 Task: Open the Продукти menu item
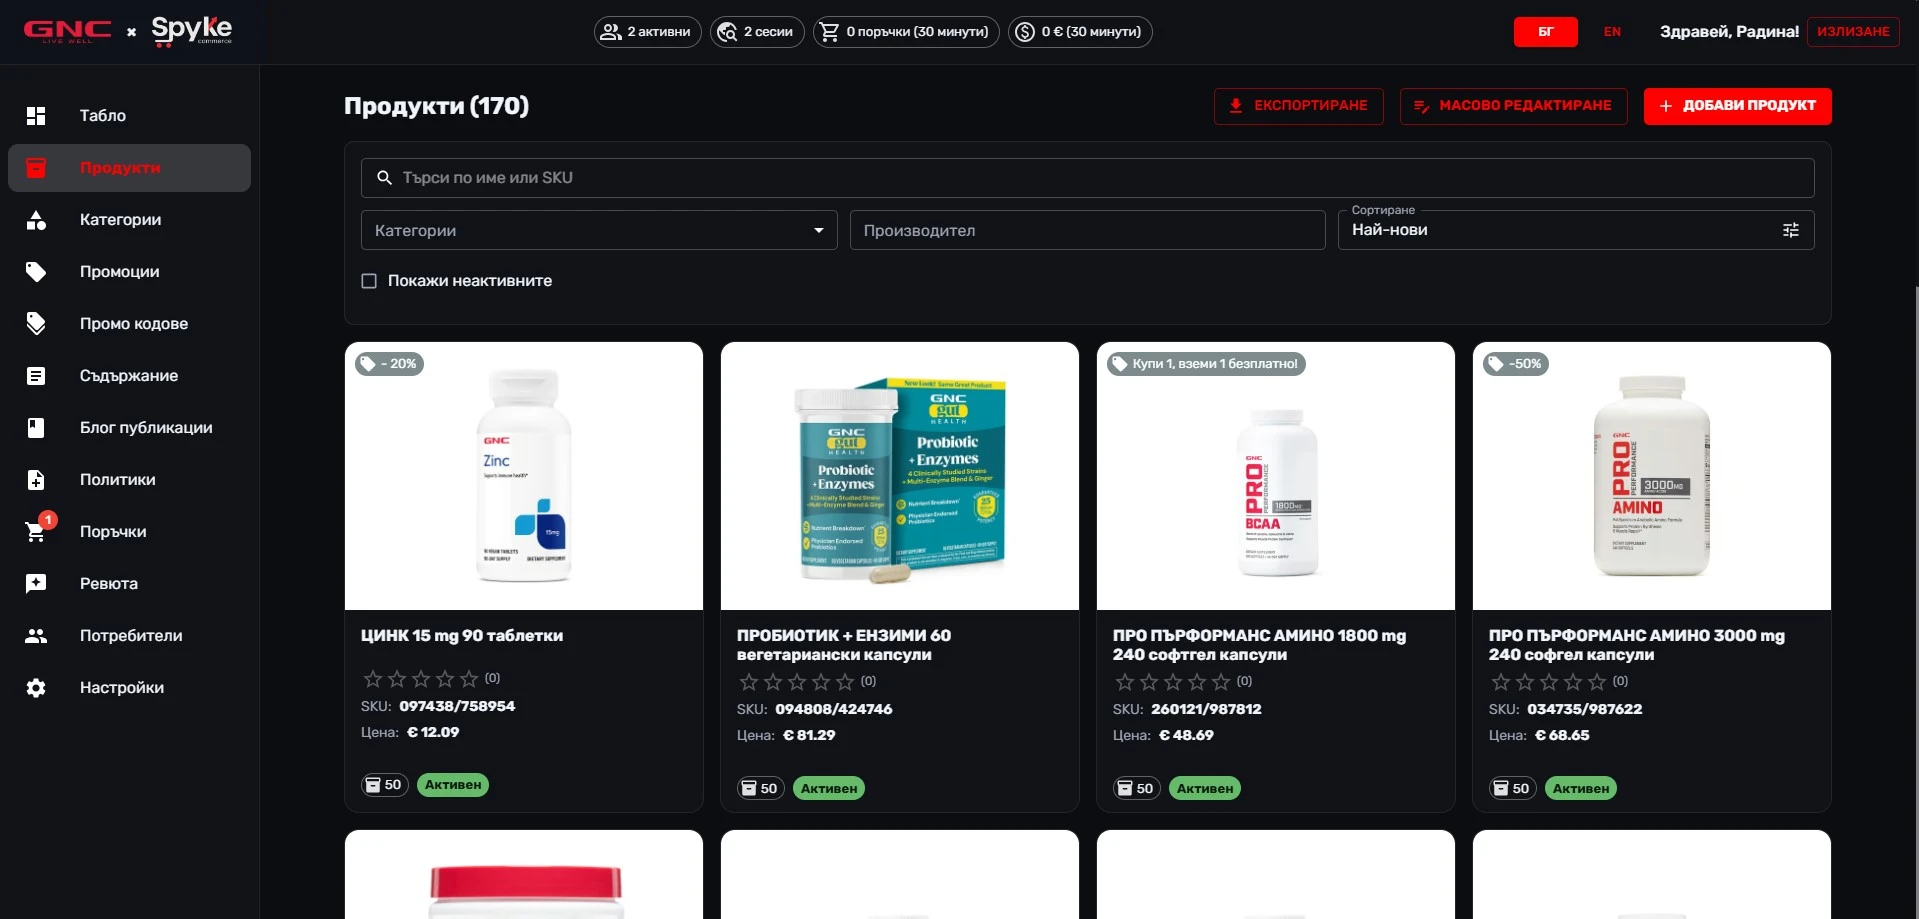(130, 168)
